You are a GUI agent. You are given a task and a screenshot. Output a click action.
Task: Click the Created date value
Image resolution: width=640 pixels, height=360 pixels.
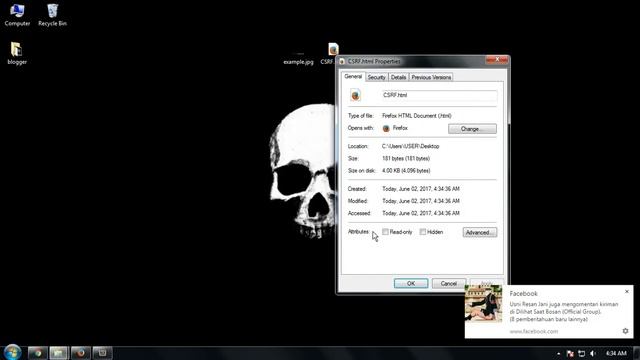click(x=421, y=189)
